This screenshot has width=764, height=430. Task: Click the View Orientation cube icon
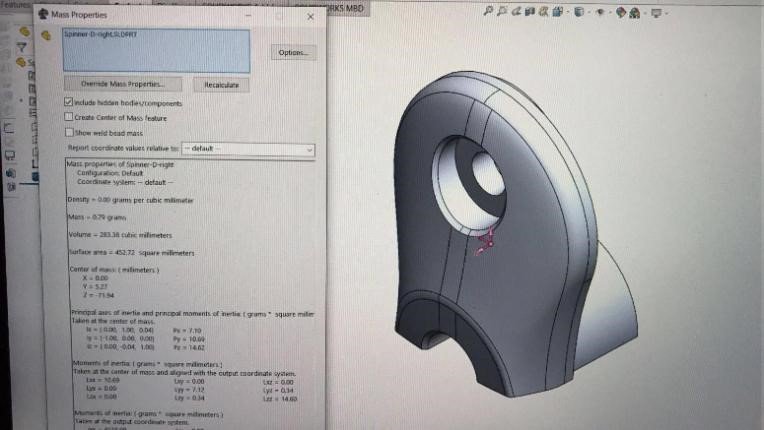tap(557, 11)
